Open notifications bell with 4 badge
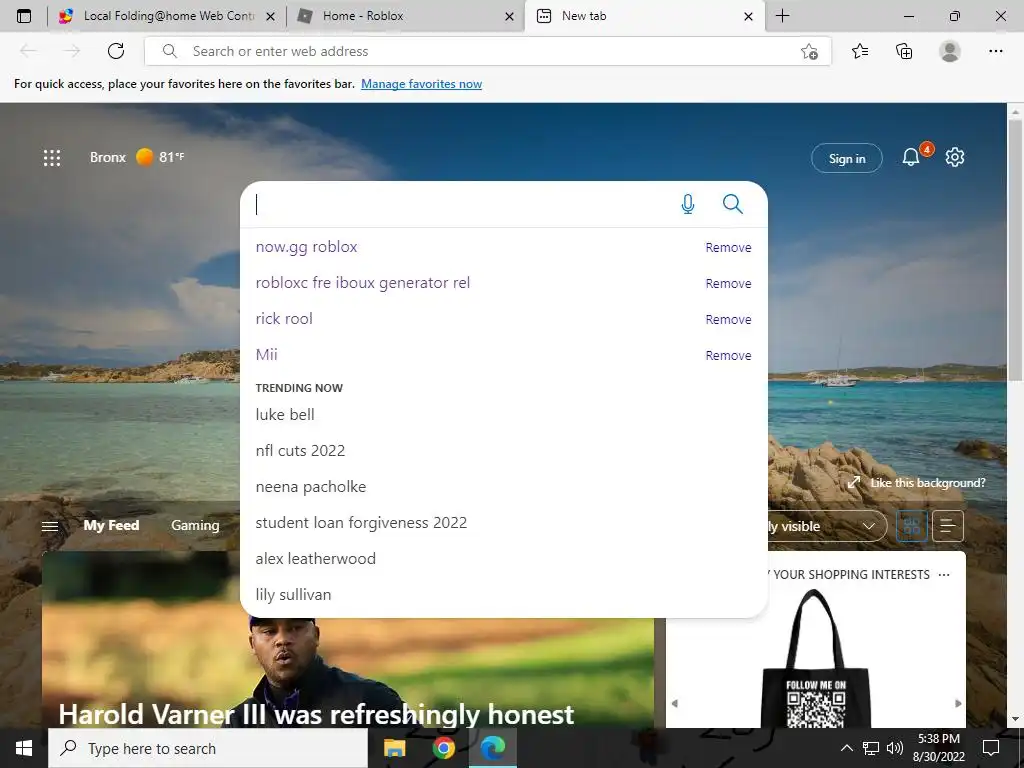1024x768 pixels. click(x=911, y=157)
